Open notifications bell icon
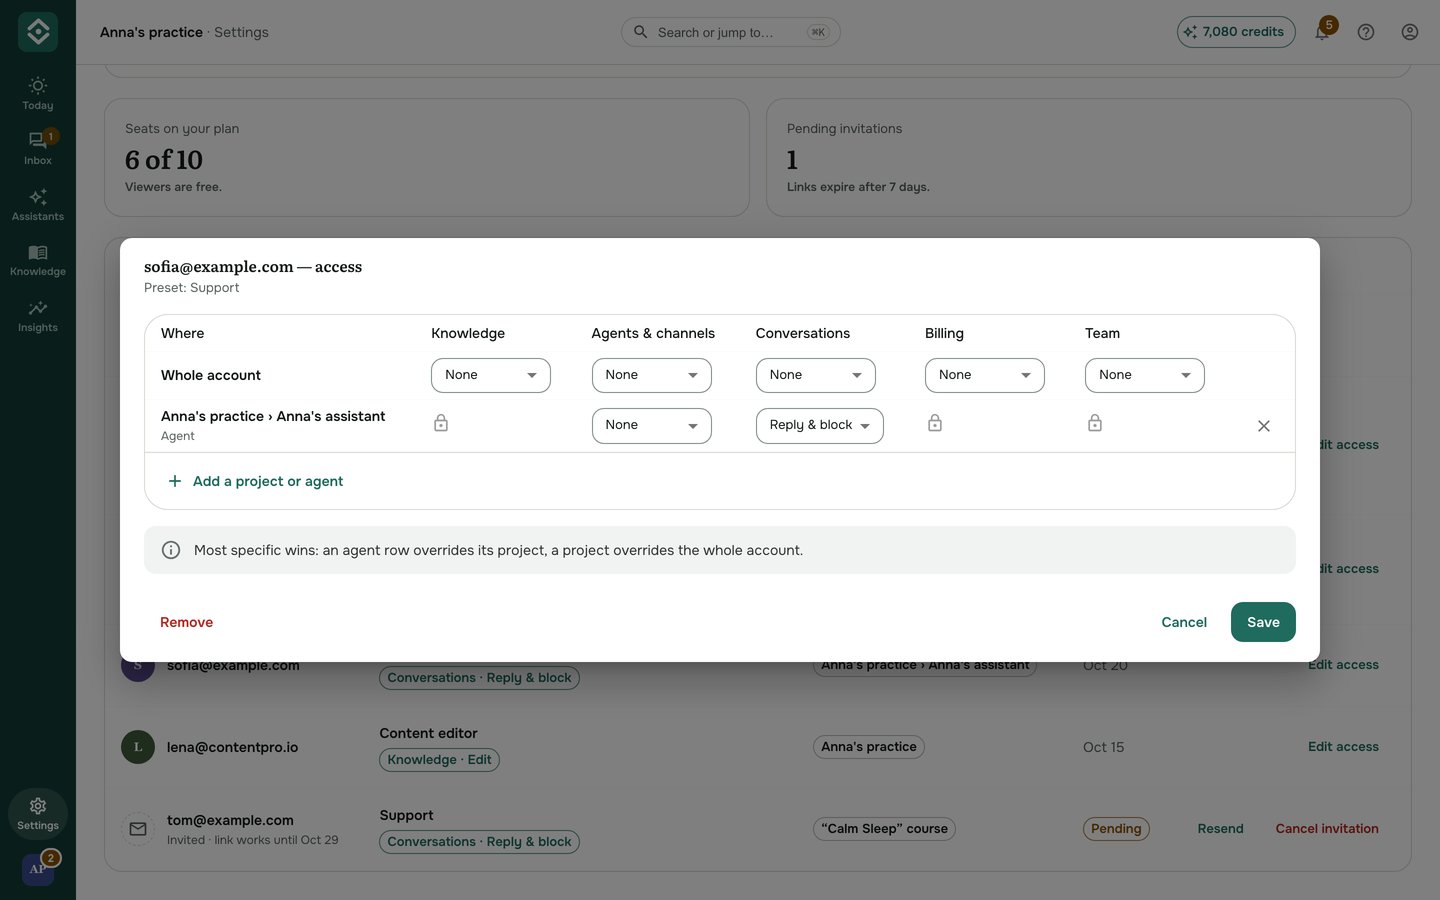 pos(1322,32)
